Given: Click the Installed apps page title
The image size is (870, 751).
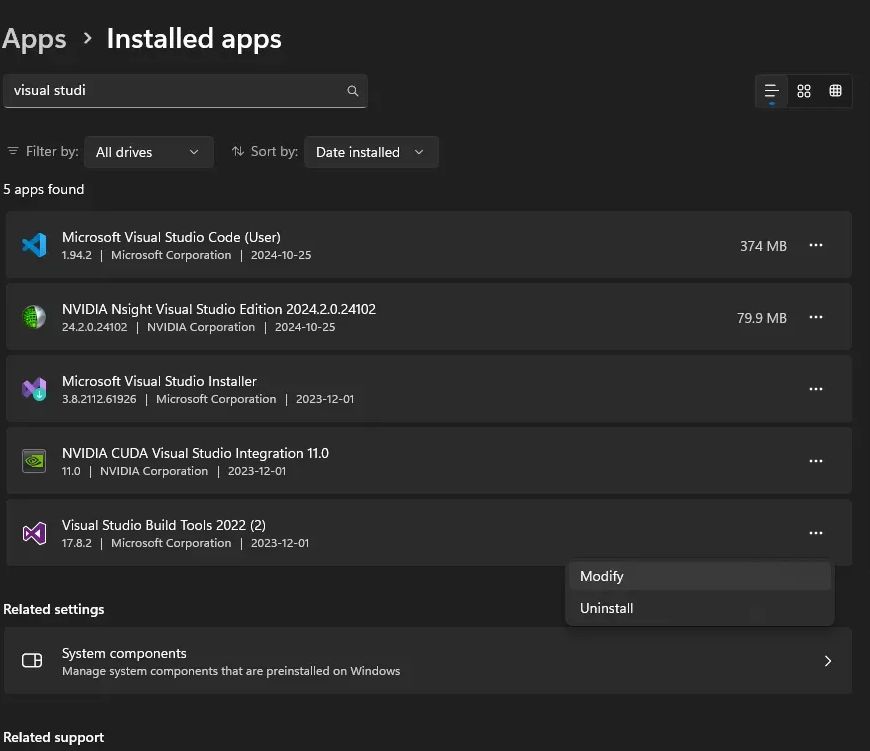Looking at the screenshot, I should (194, 39).
